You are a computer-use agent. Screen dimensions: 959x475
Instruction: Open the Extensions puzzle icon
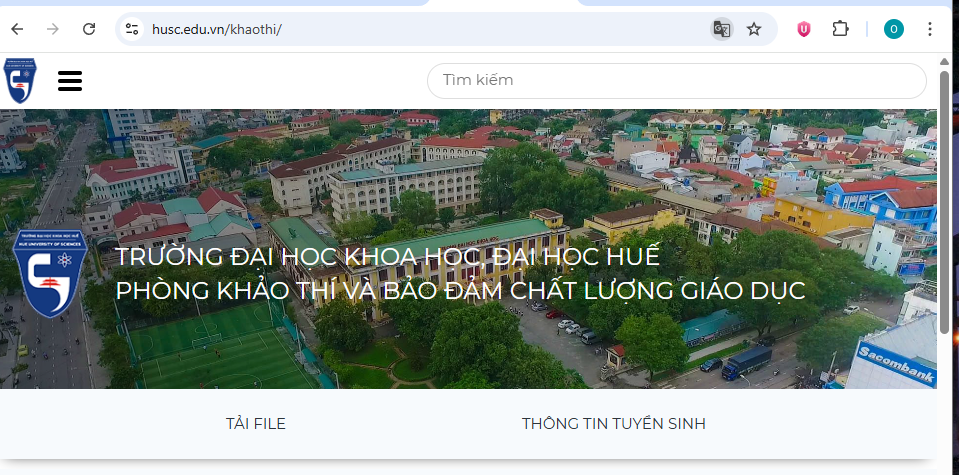pyautogui.click(x=841, y=29)
